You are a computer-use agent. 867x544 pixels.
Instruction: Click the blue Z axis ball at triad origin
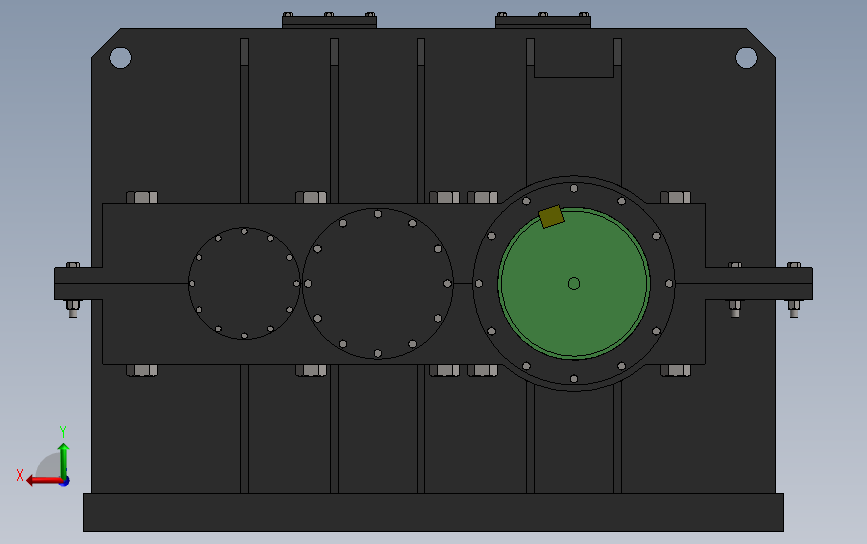pos(65,482)
